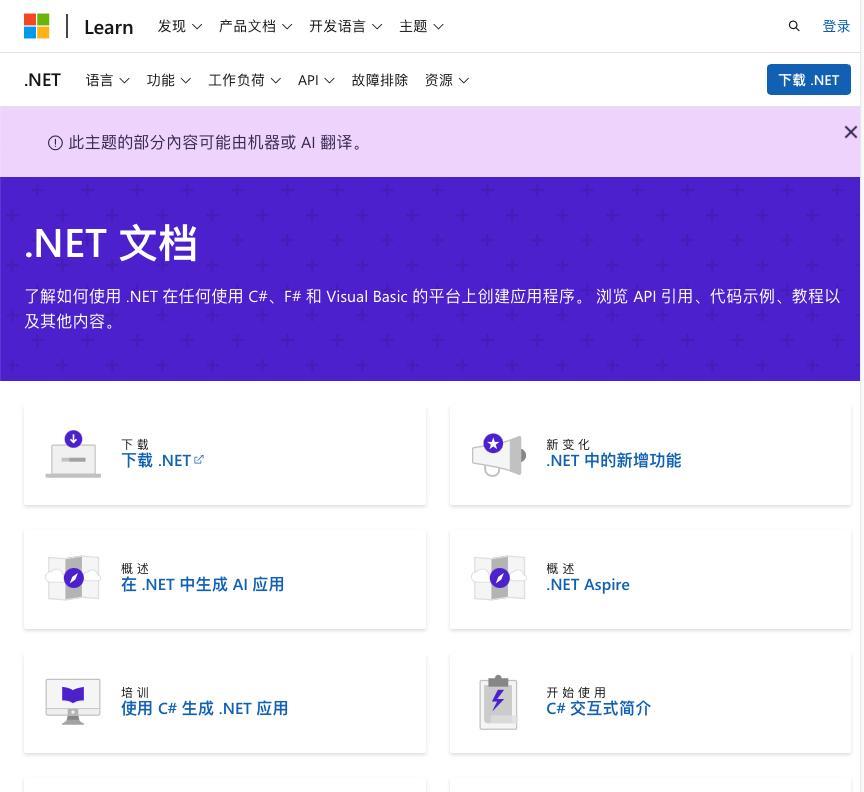
Task: Go to 故障排除 page
Action: (x=380, y=80)
